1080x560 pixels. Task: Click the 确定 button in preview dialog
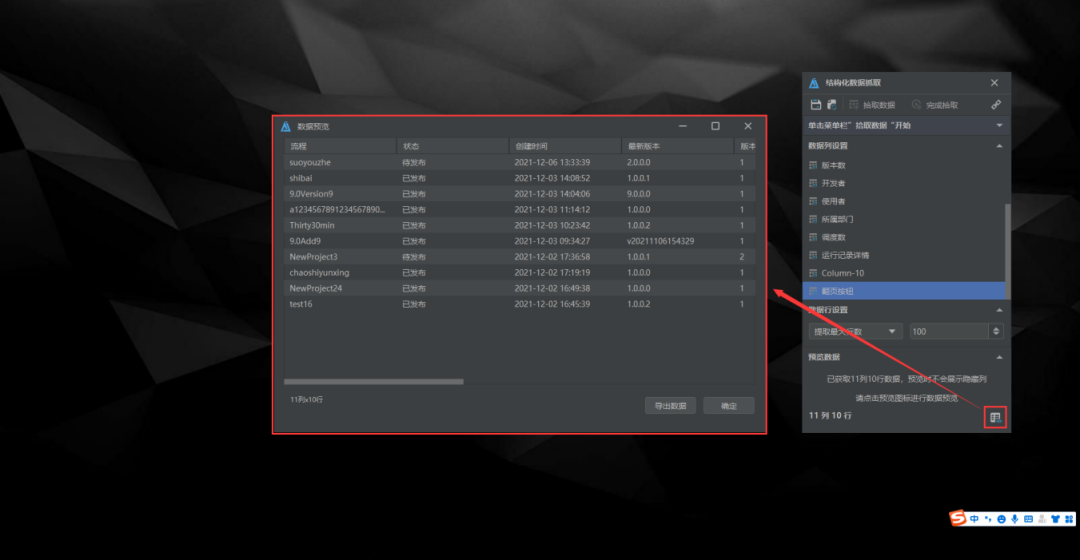pyautogui.click(x=728, y=406)
